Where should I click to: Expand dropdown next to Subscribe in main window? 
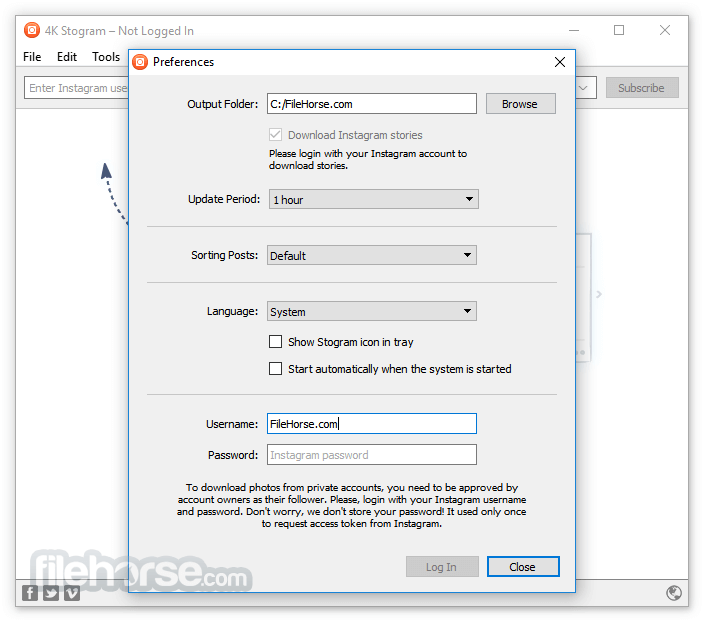click(584, 88)
